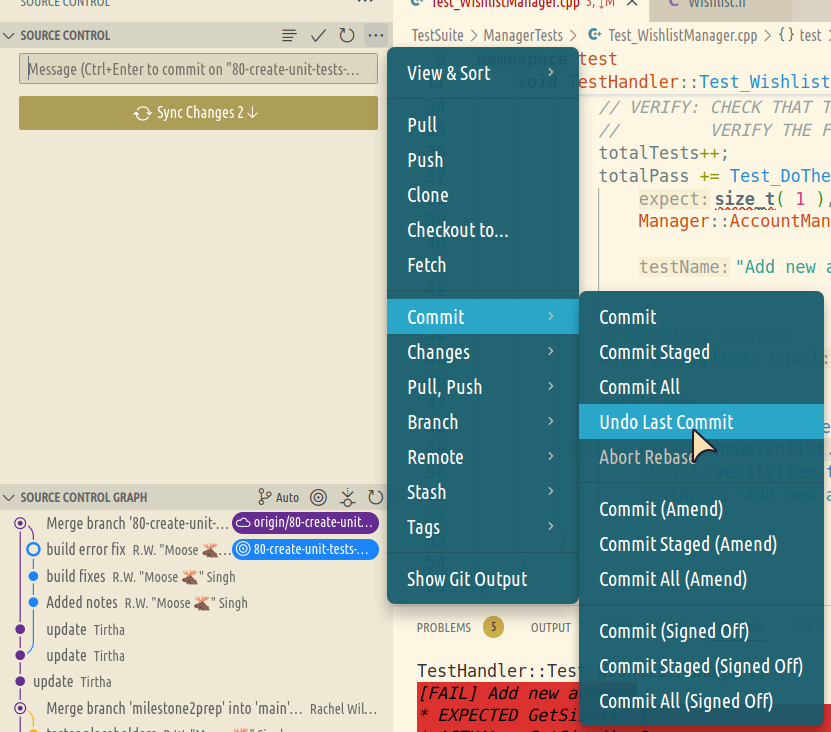Click the Sync Changes 2 button

click(x=198, y=113)
